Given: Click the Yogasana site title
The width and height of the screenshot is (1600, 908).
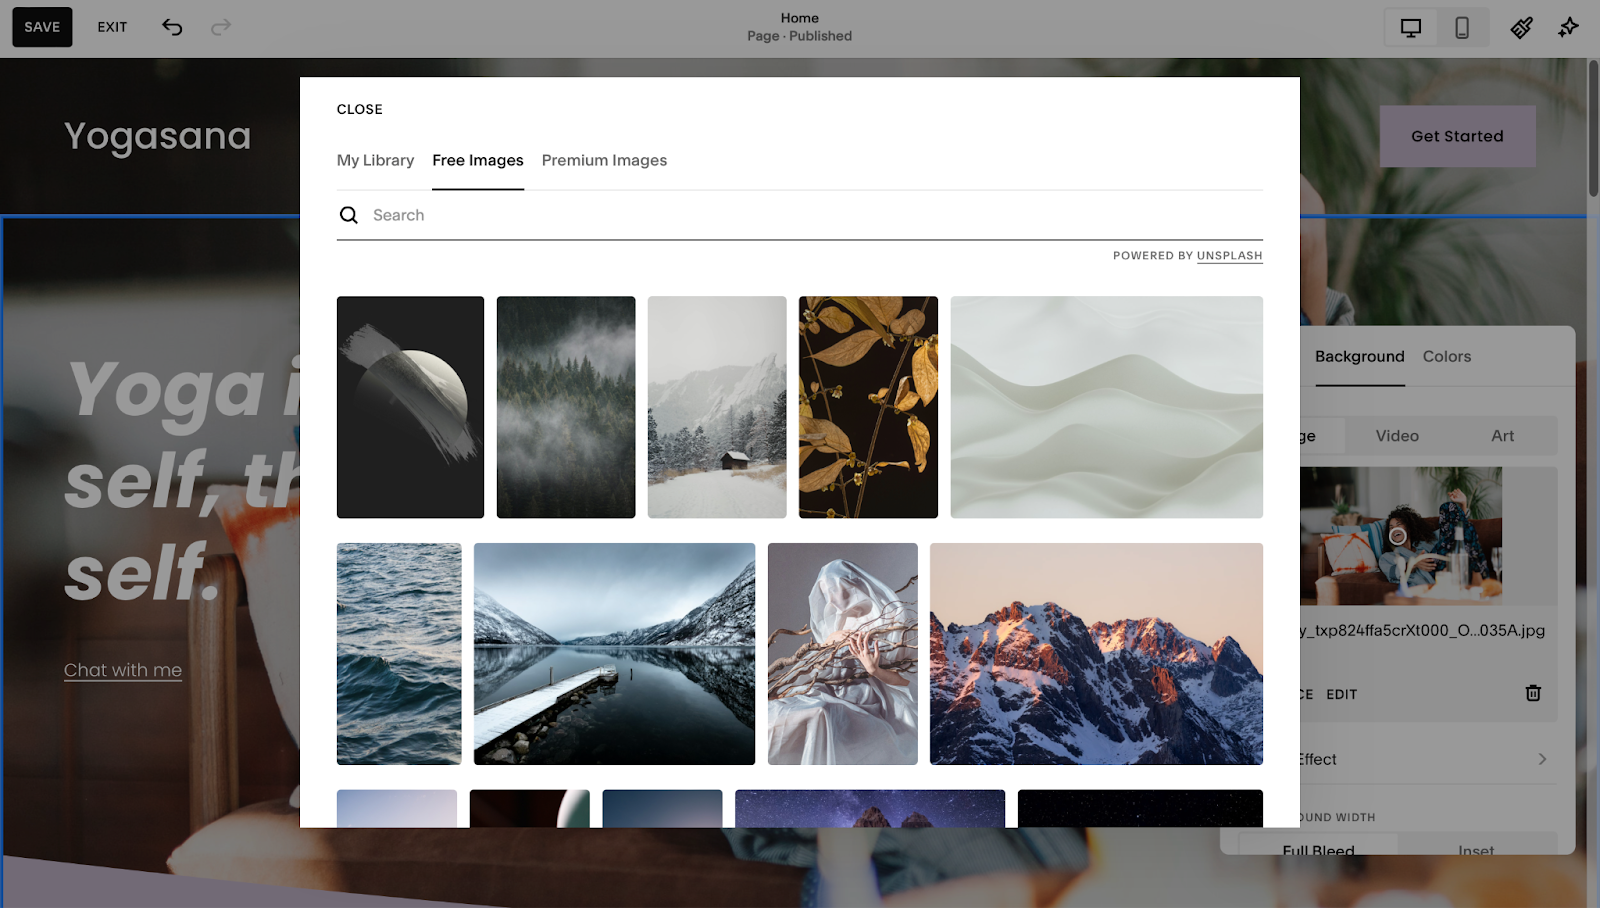Looking at the screenshot, I should pos(157,136).
